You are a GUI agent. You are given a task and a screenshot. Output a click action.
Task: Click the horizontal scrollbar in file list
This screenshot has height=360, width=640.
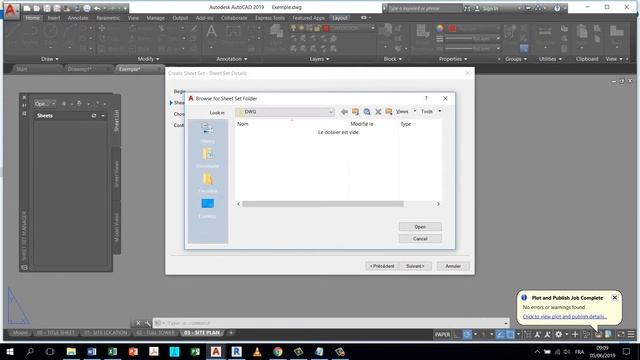pyautogui.click(x=323, y=204)
